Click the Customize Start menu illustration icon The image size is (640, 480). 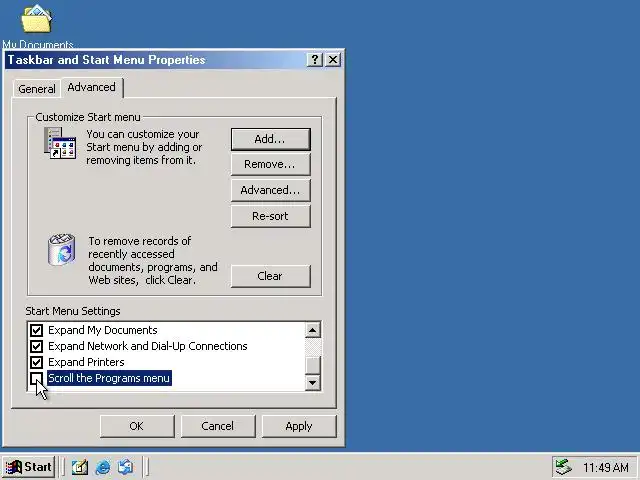(x=60, y=143)
